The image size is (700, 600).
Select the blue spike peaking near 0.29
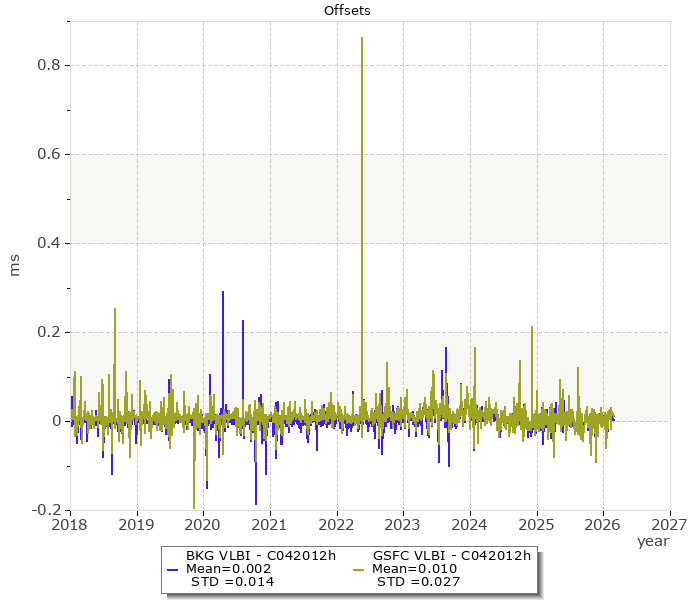[222, 293]
